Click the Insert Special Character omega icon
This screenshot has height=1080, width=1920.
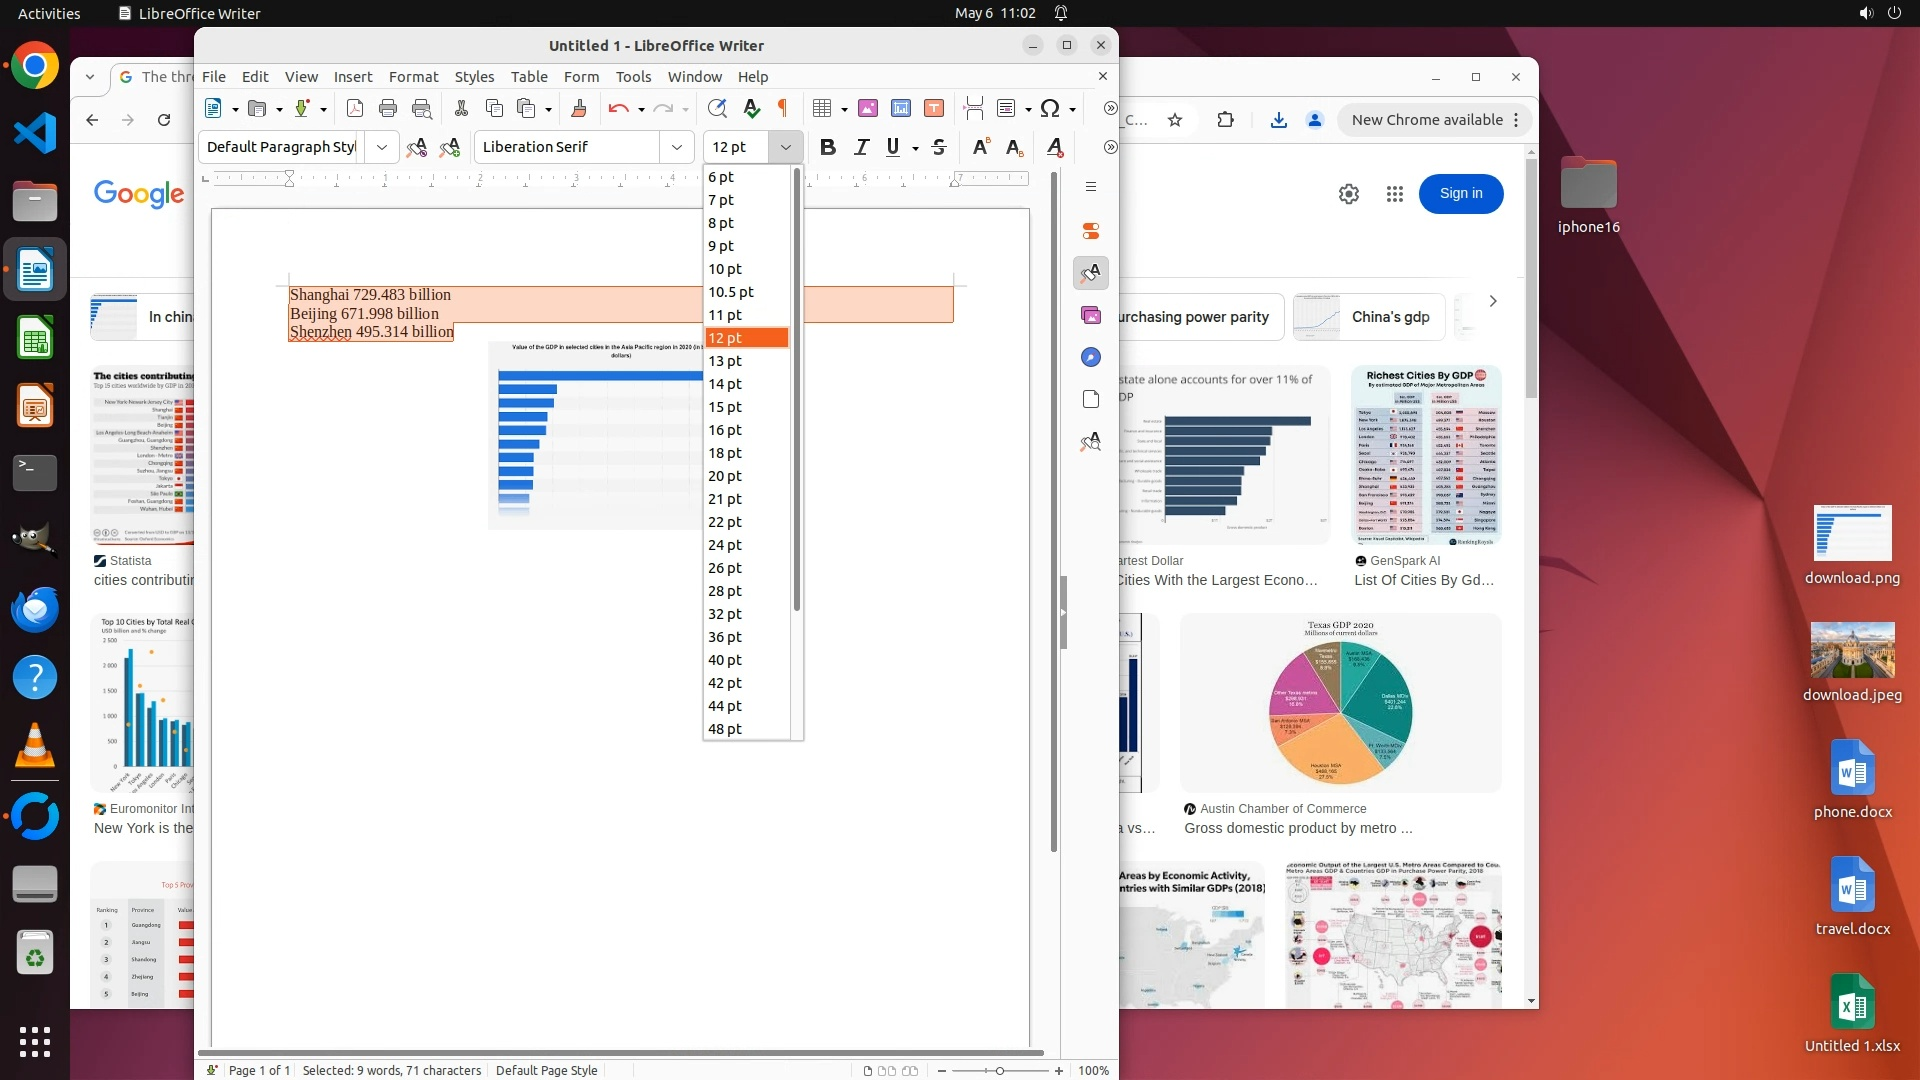pos(1049,108)
